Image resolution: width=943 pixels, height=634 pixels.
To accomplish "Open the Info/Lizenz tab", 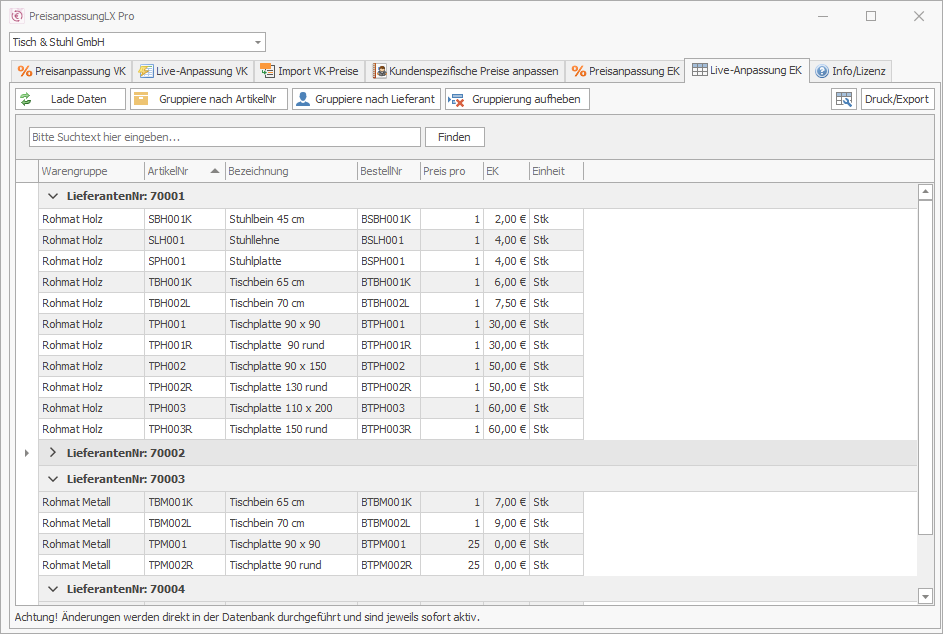I will pyautogui.click(x=850, y=71).
